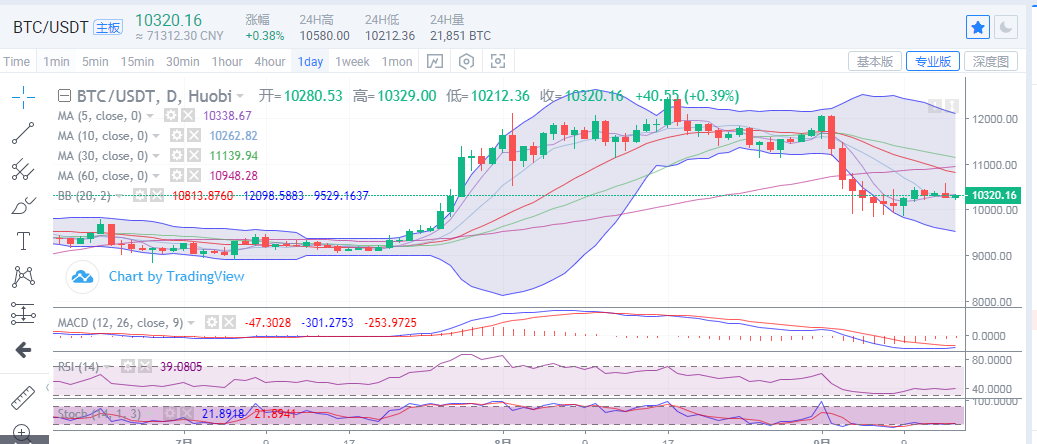
Task: Expand MA (30, close, 0) dropdown arrow
Action: pos(156,155)
